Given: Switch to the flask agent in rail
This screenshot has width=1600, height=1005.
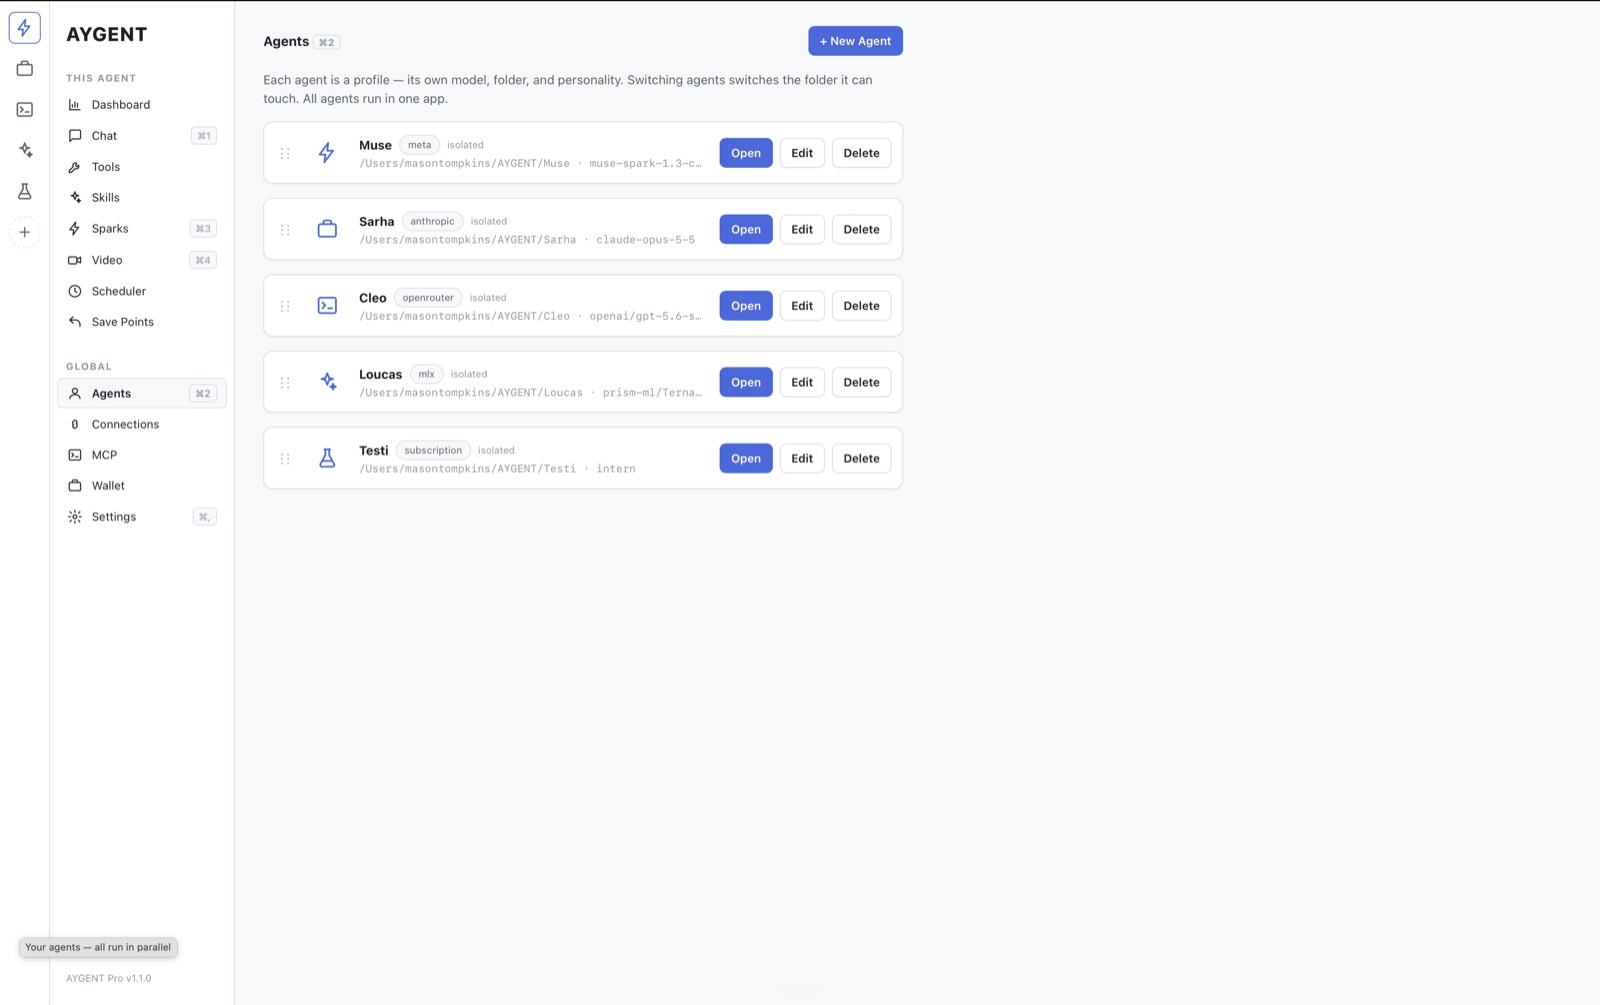Looking at the screenshot, I should coord(25,191).
